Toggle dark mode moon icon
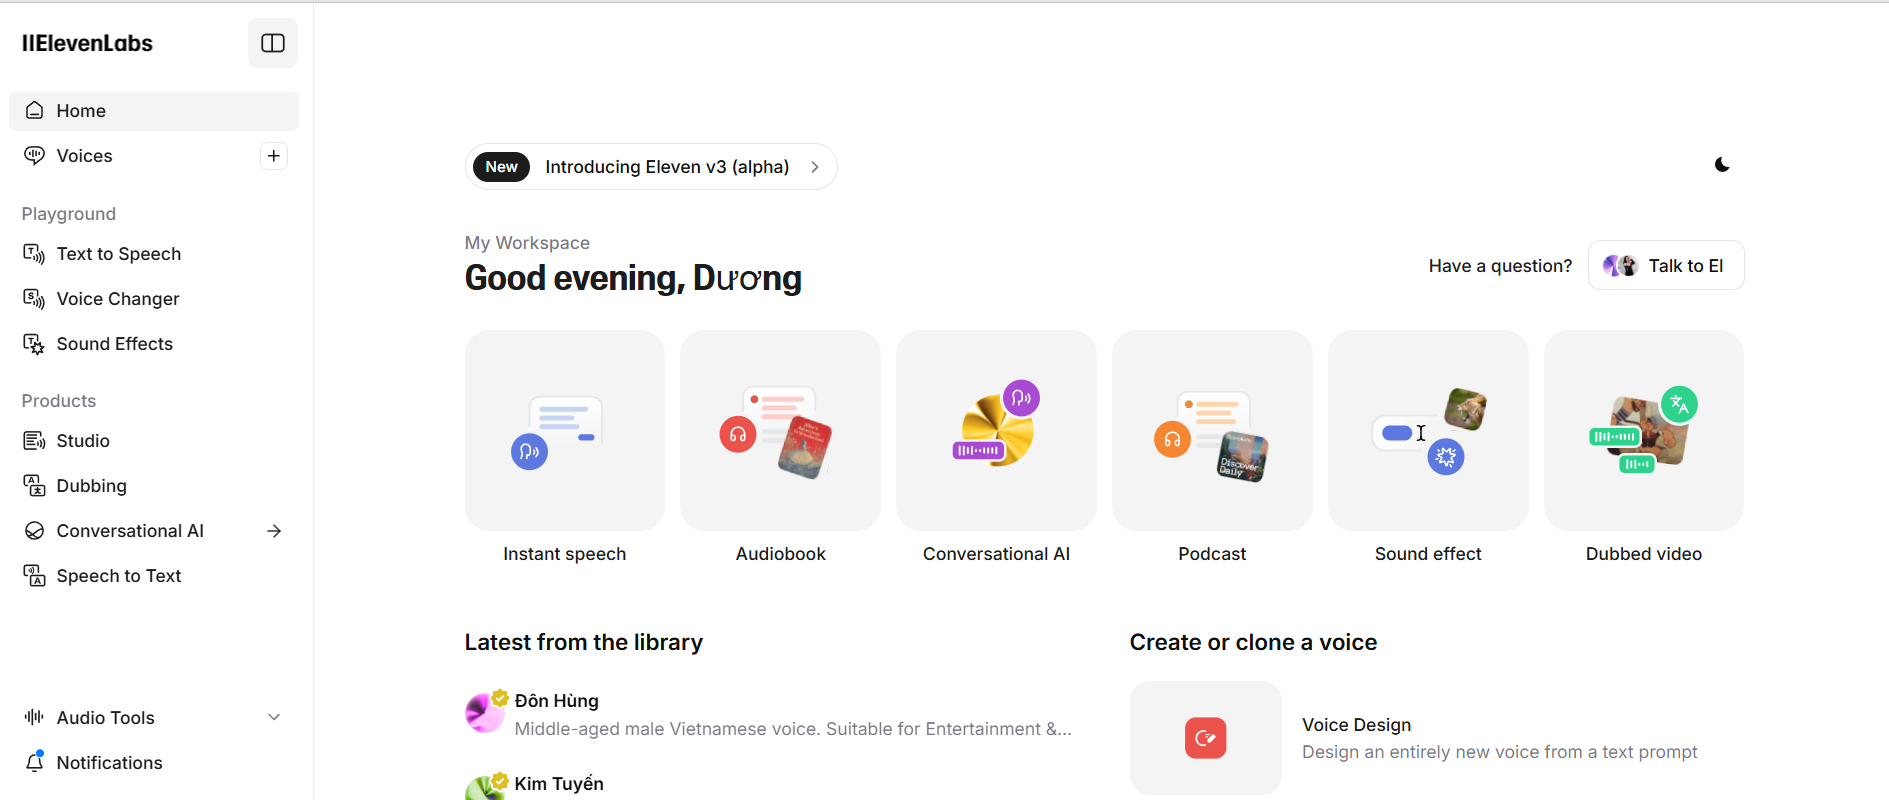Screen dimensions: 1889x800 [x=1721, y=165]
